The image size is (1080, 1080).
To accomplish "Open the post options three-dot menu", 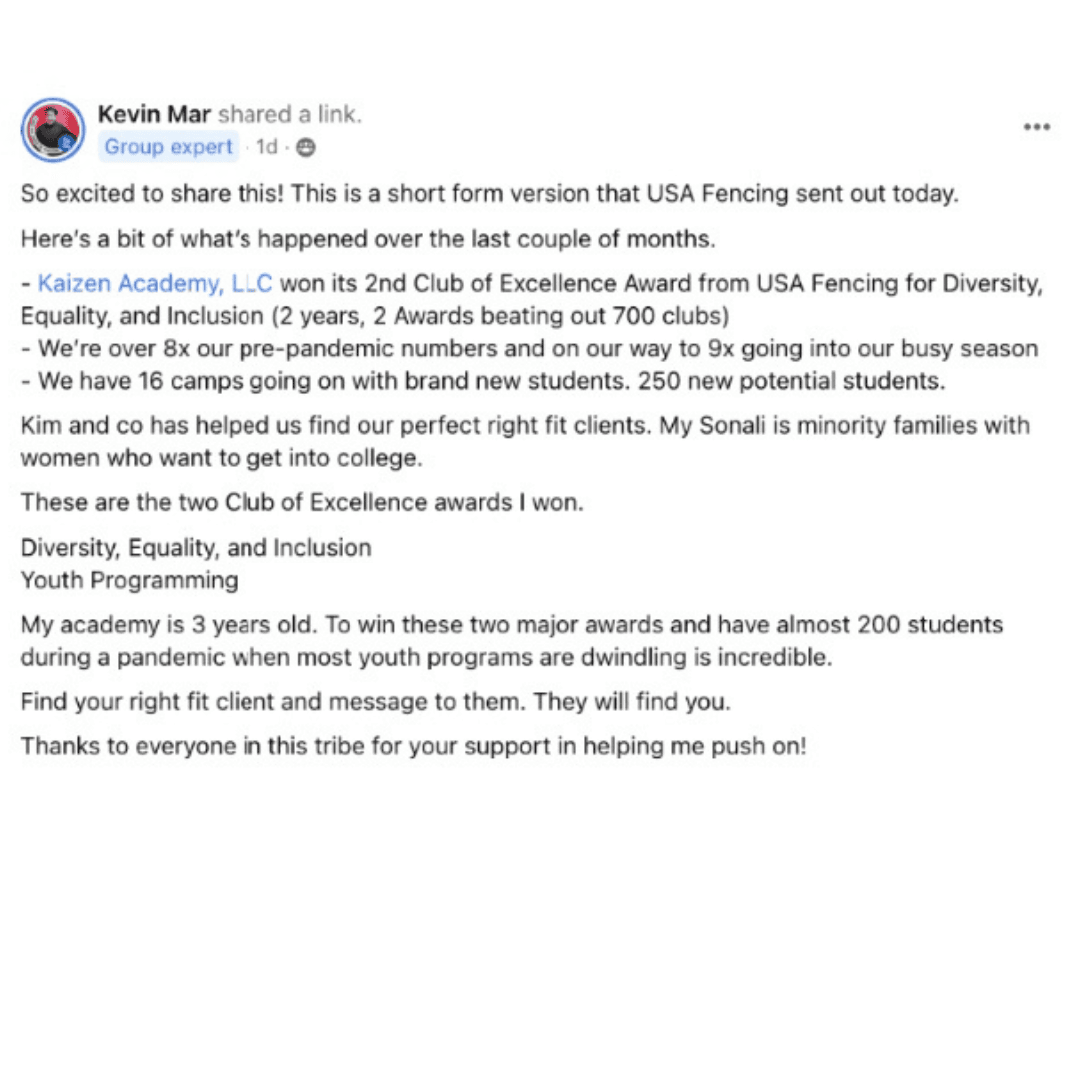I will [1036, 127].
